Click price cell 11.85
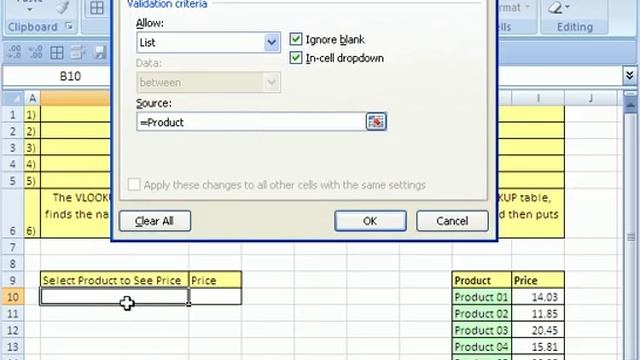640x360 pixels. (x=538, y=313)
